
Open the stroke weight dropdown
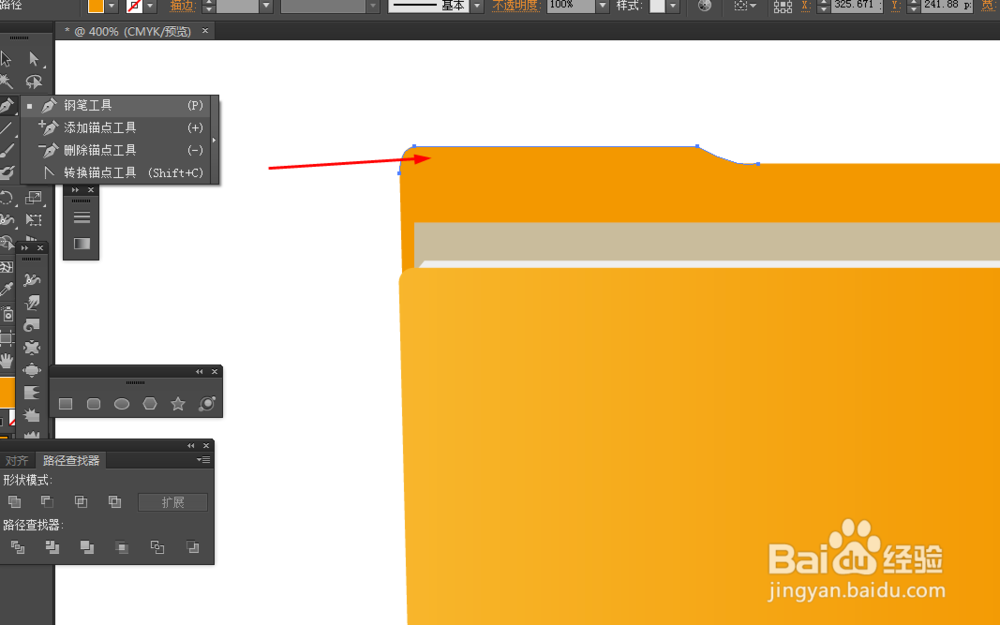tap(267, 6)
